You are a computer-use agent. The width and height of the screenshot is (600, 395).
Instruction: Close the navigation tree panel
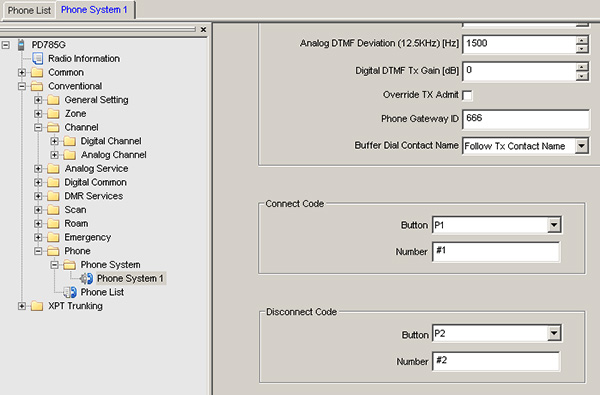tap(203, 29)
